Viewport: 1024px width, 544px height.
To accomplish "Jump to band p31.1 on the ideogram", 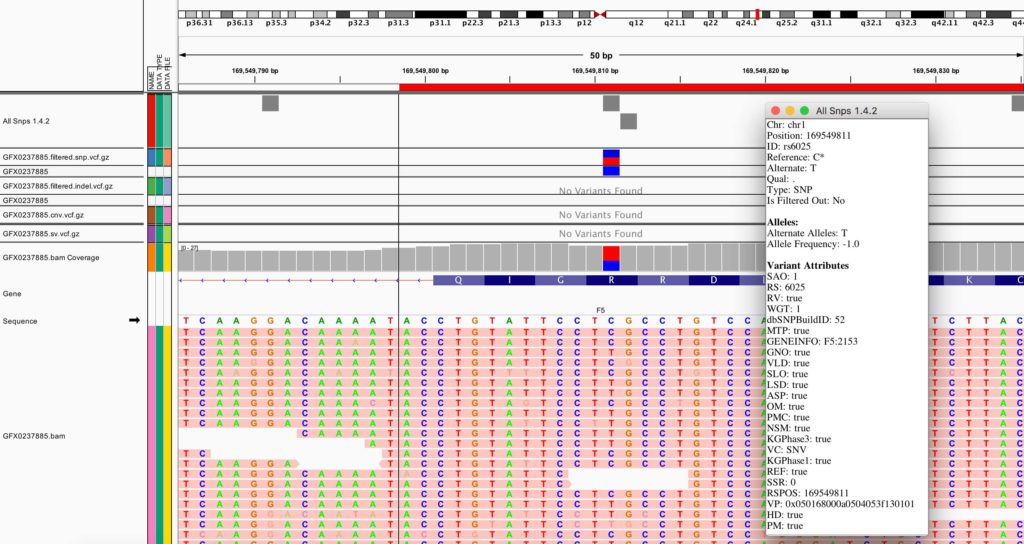I will pyautogui.click(x=440, y=22).
